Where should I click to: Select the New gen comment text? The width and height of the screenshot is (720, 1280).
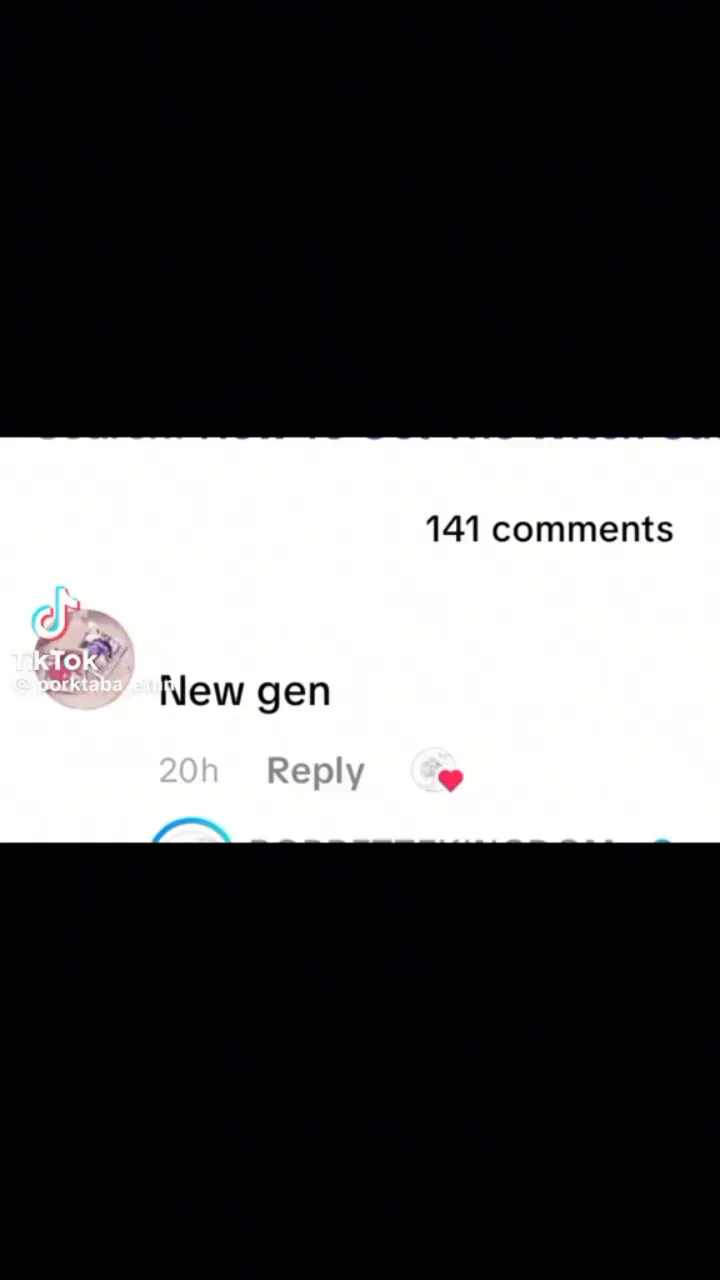coord(244,691)
